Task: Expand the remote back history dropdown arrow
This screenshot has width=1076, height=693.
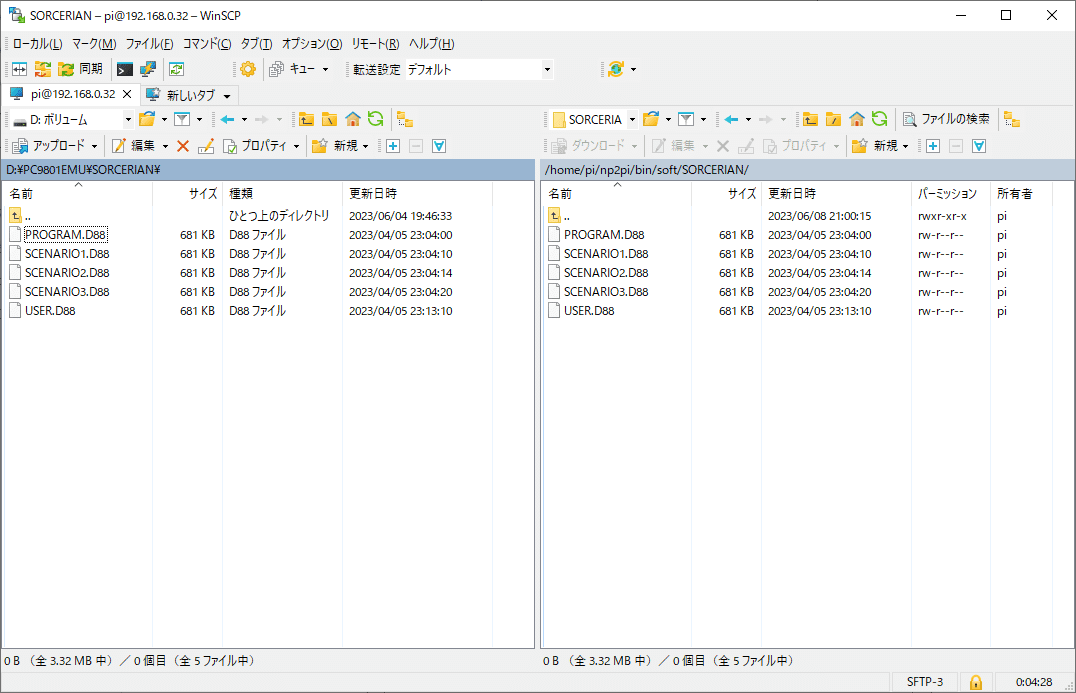Action: (x=748, y=119)
